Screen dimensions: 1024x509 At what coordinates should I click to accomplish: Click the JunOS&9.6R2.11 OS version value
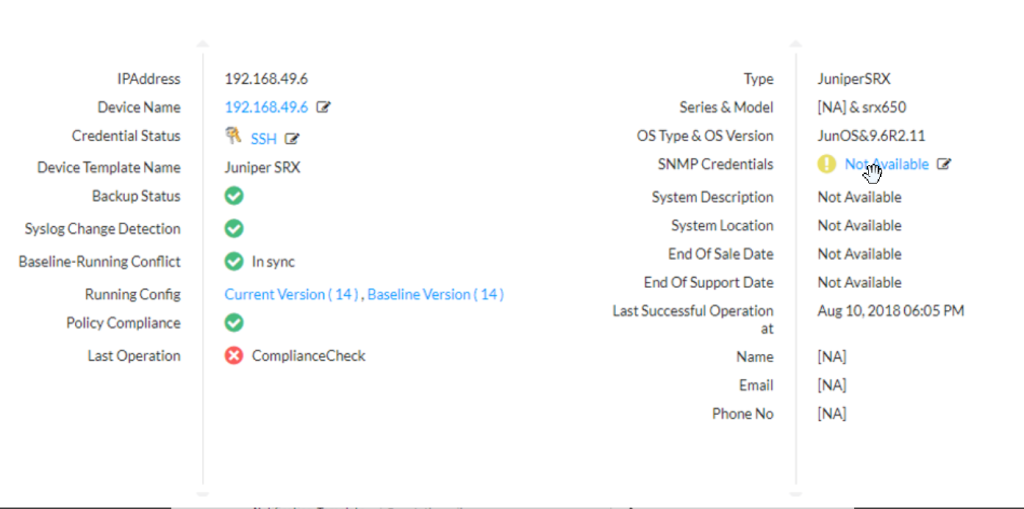pyautogui.click(x=873, y=136)
